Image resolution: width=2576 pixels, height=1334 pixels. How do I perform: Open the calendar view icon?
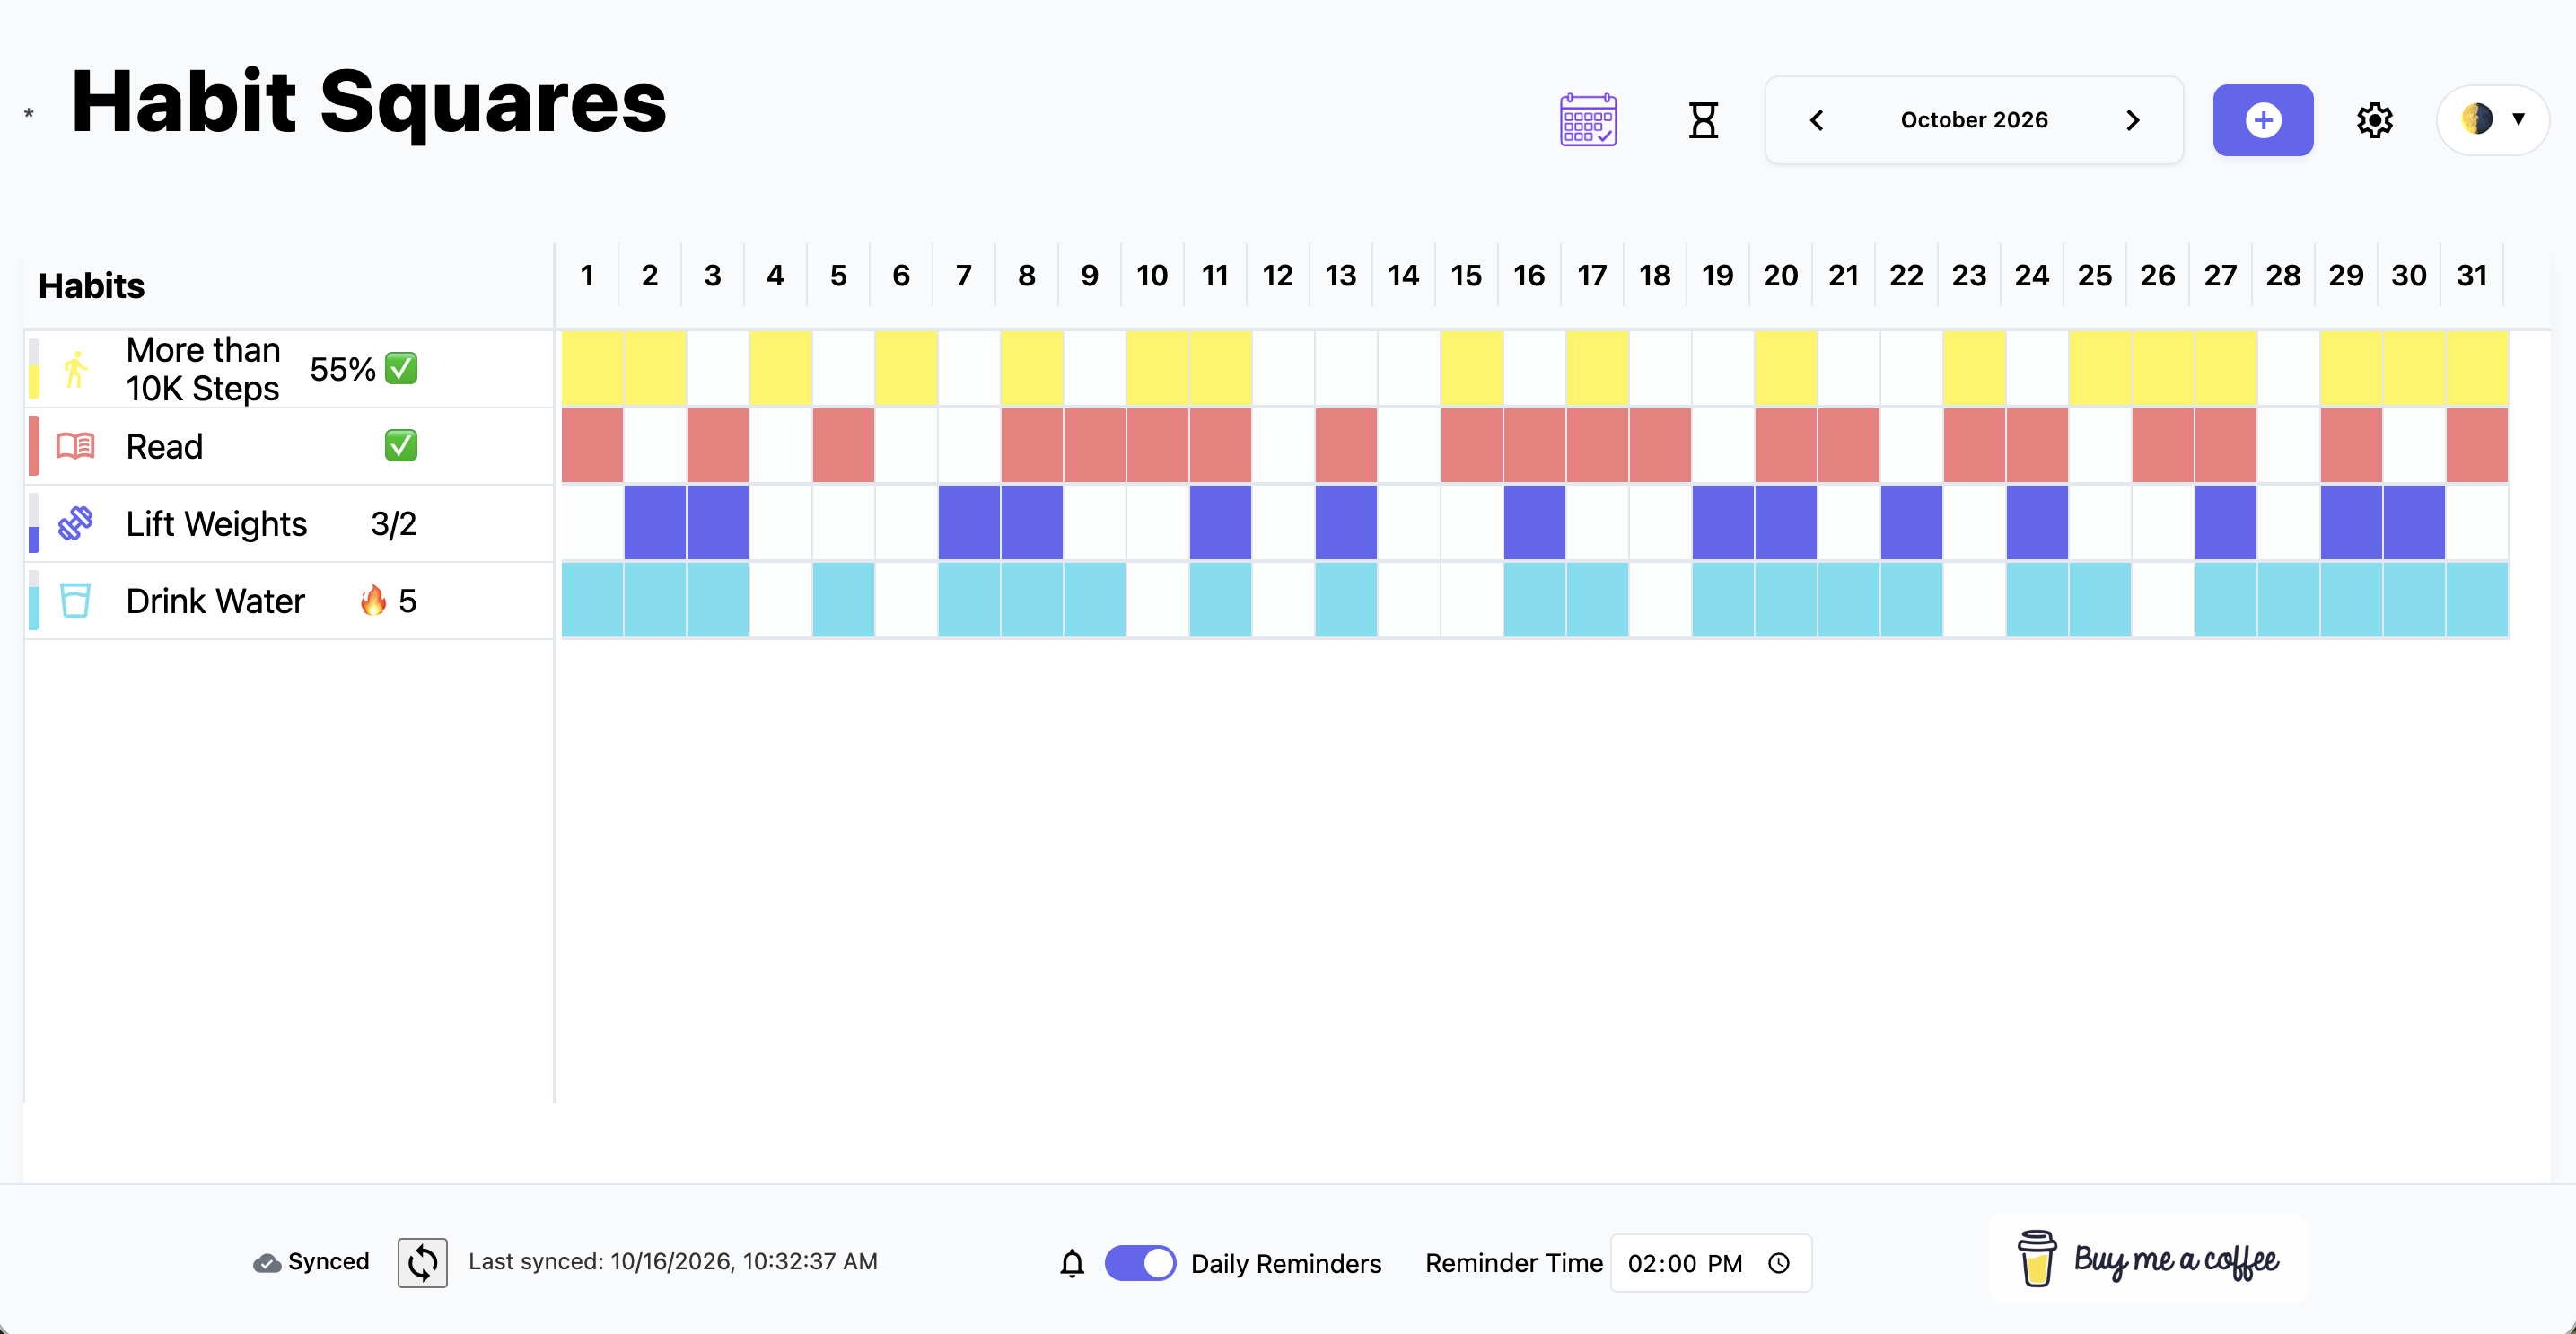pos(1588,120)
